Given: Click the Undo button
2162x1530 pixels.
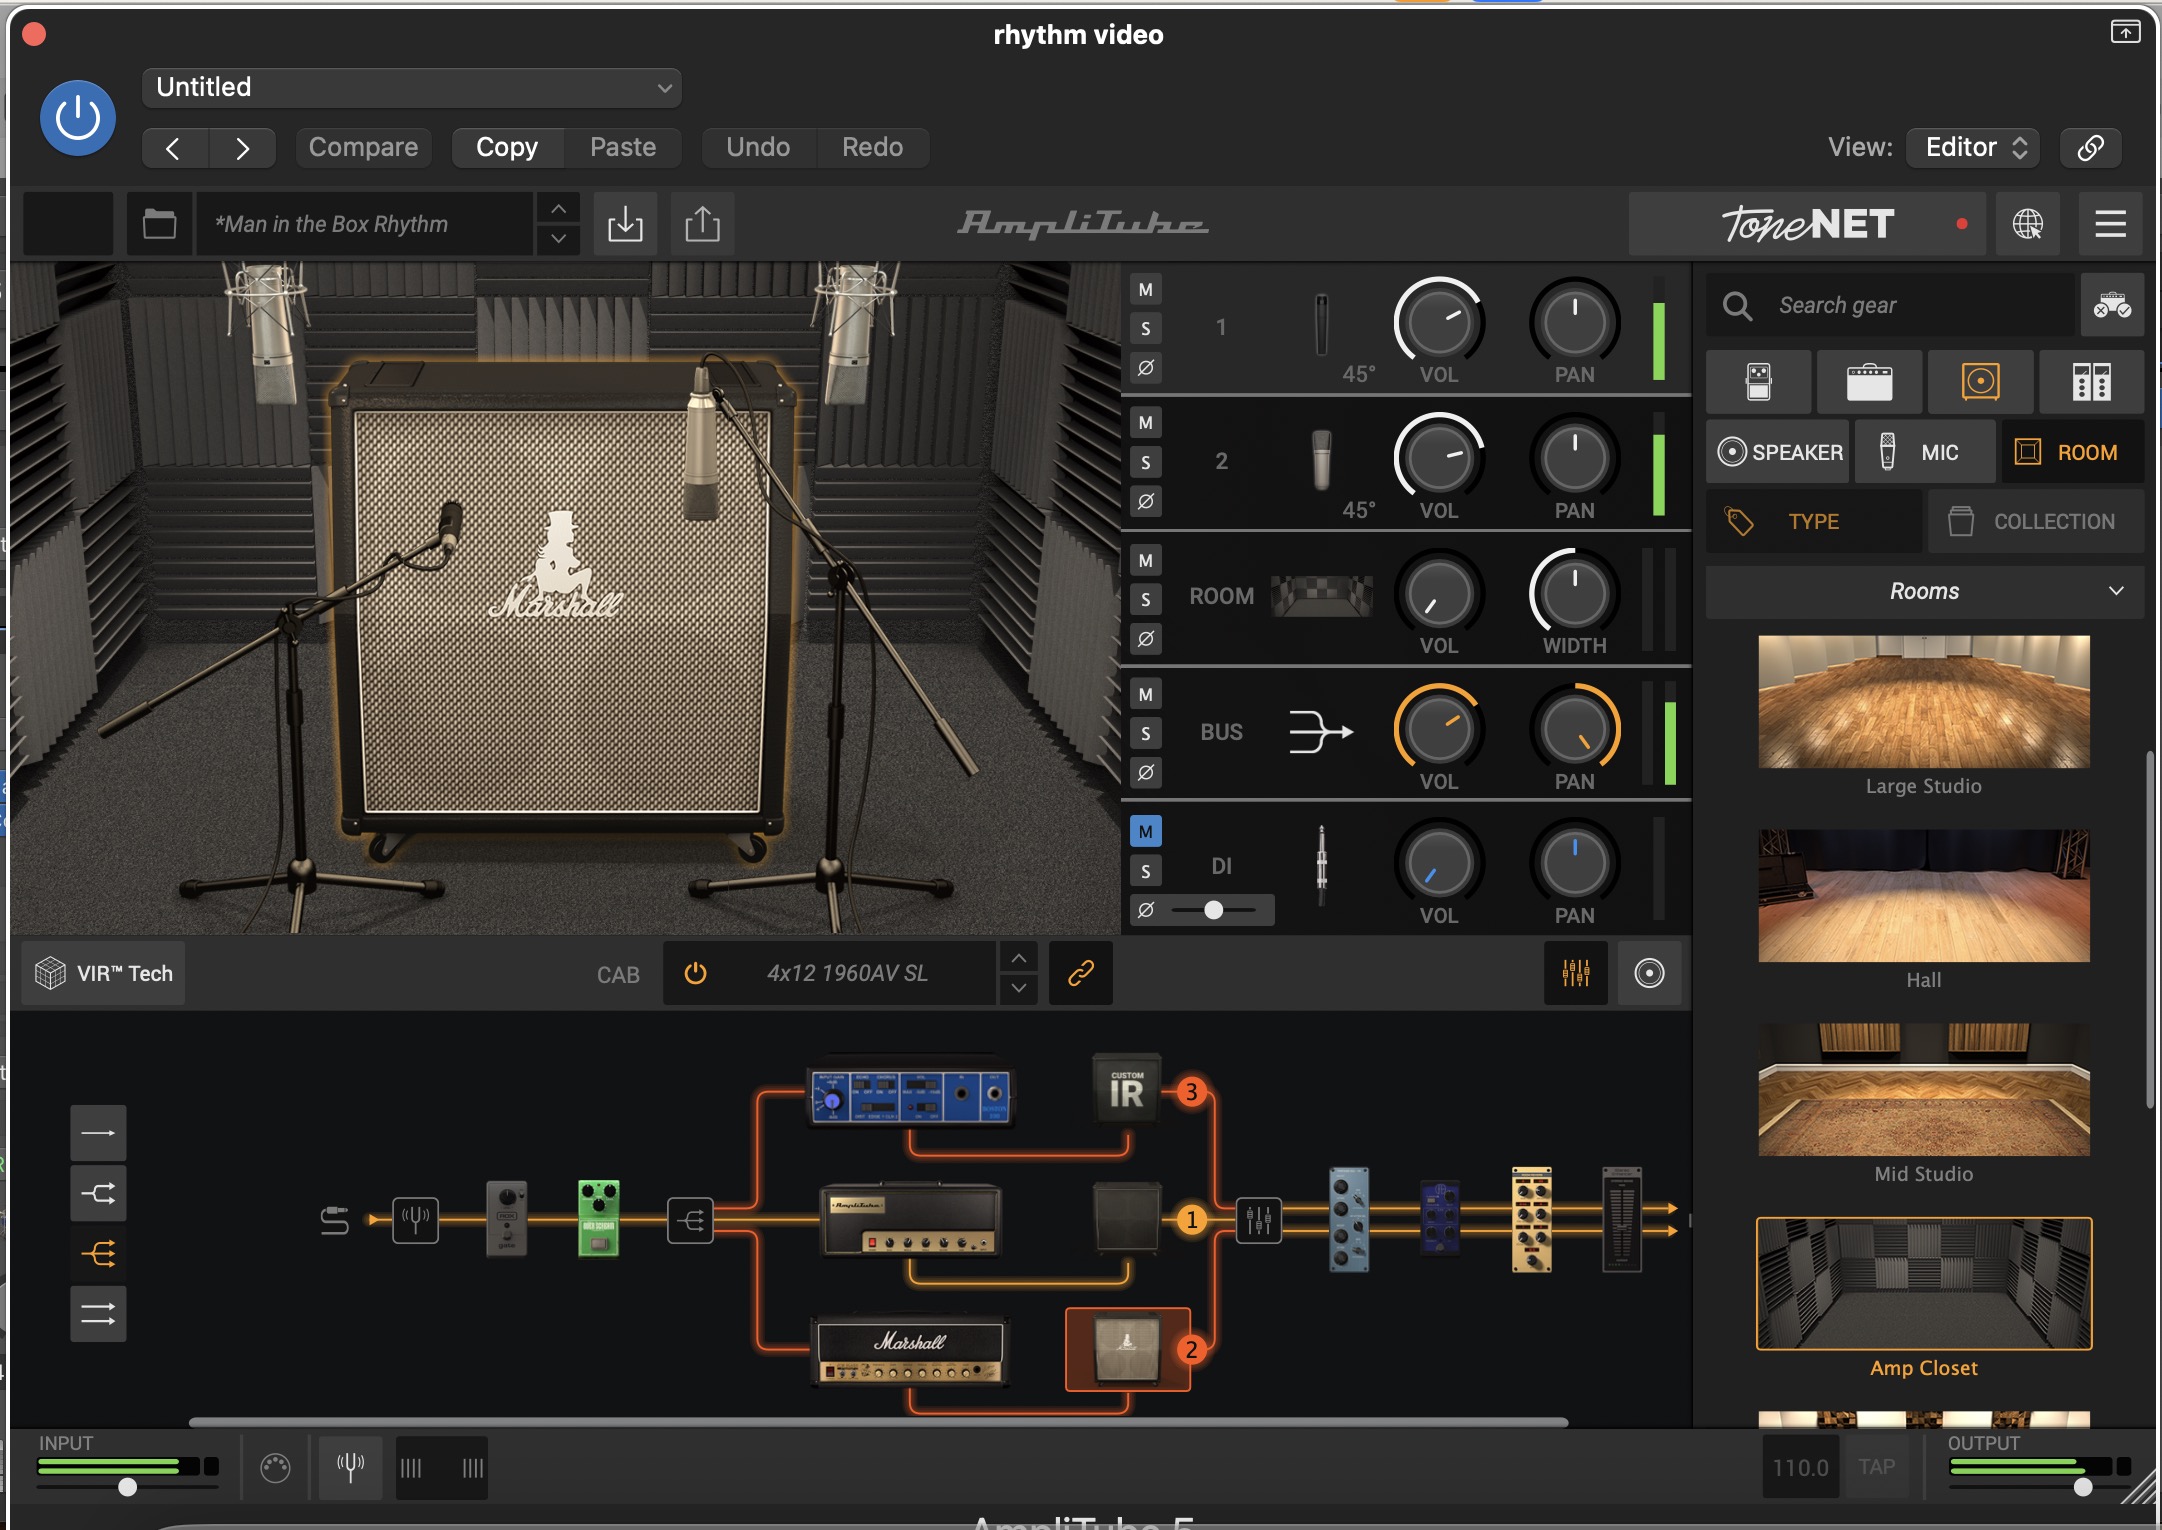Looking at the screenshot, I should [758, 147].
